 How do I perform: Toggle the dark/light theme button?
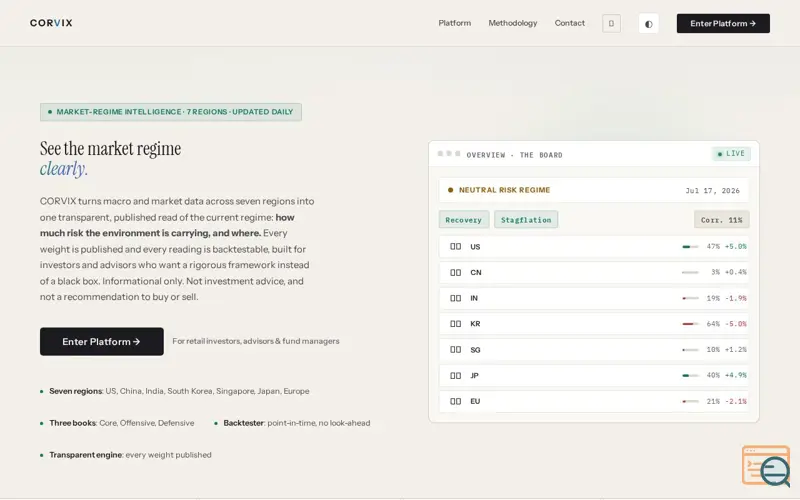click(x=648, y=23)
